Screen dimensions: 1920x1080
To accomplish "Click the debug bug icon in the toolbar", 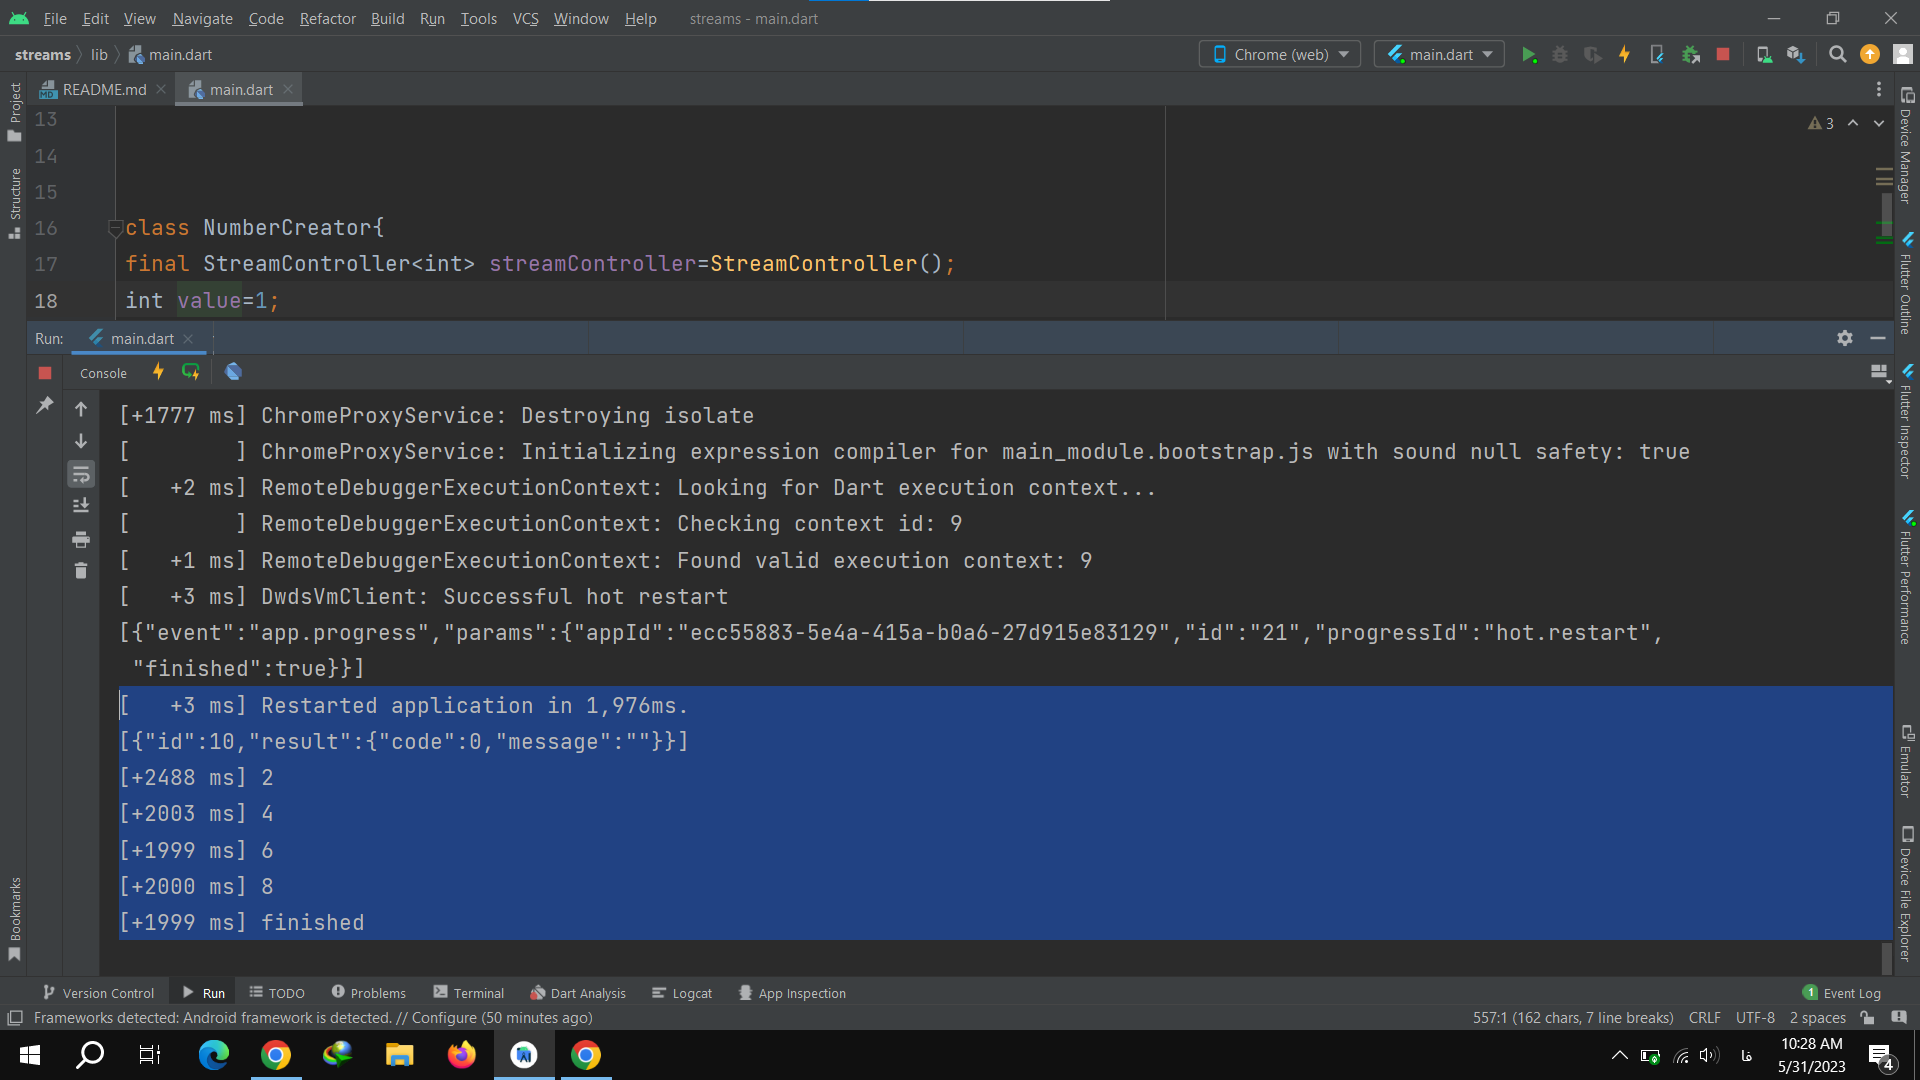I will [1560, 55].
